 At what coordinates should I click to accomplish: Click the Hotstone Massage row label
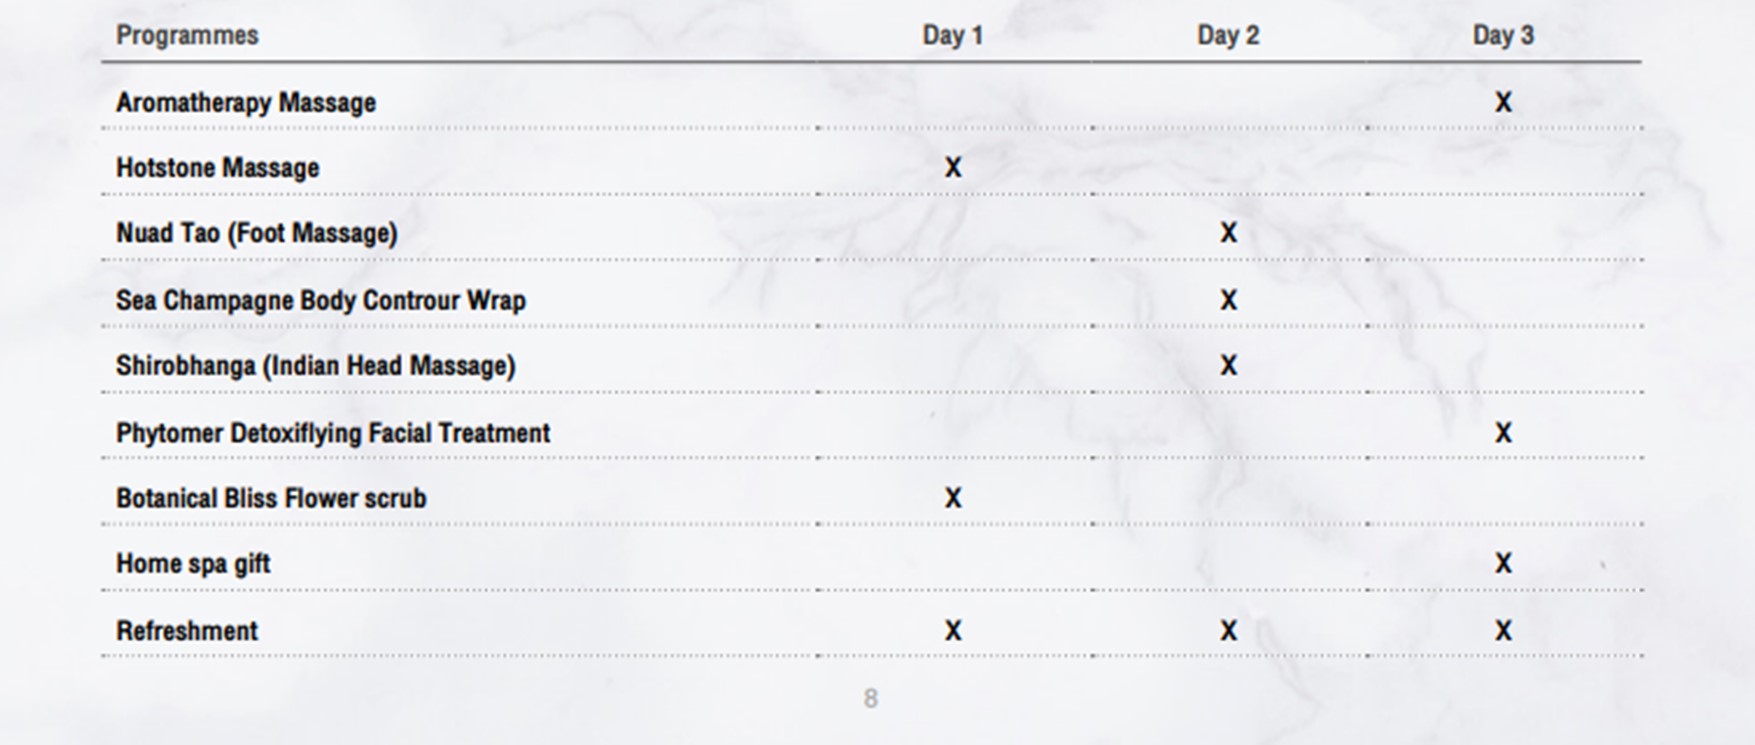coord(218,167)
